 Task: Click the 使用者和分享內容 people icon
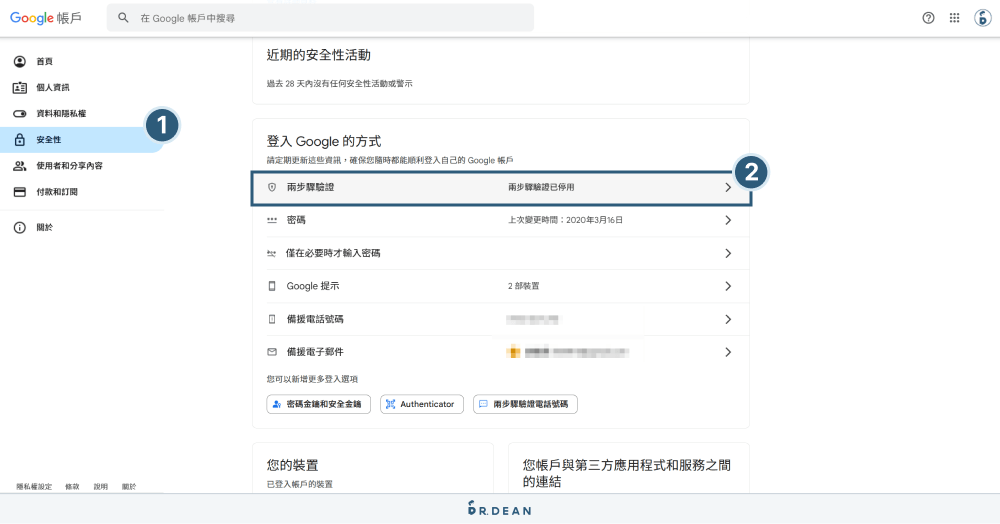pos(20,166)
